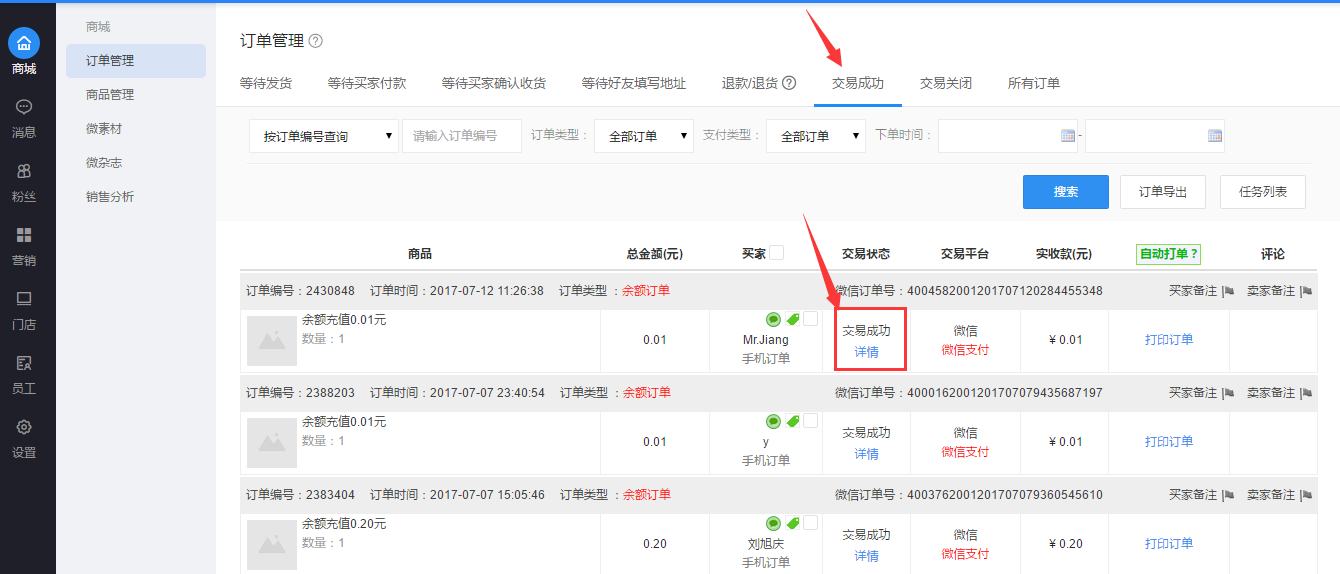Click green chat bubble icon for Mr.Jiang
This screenshot has height=574, width=1340.
pos(773,320)
